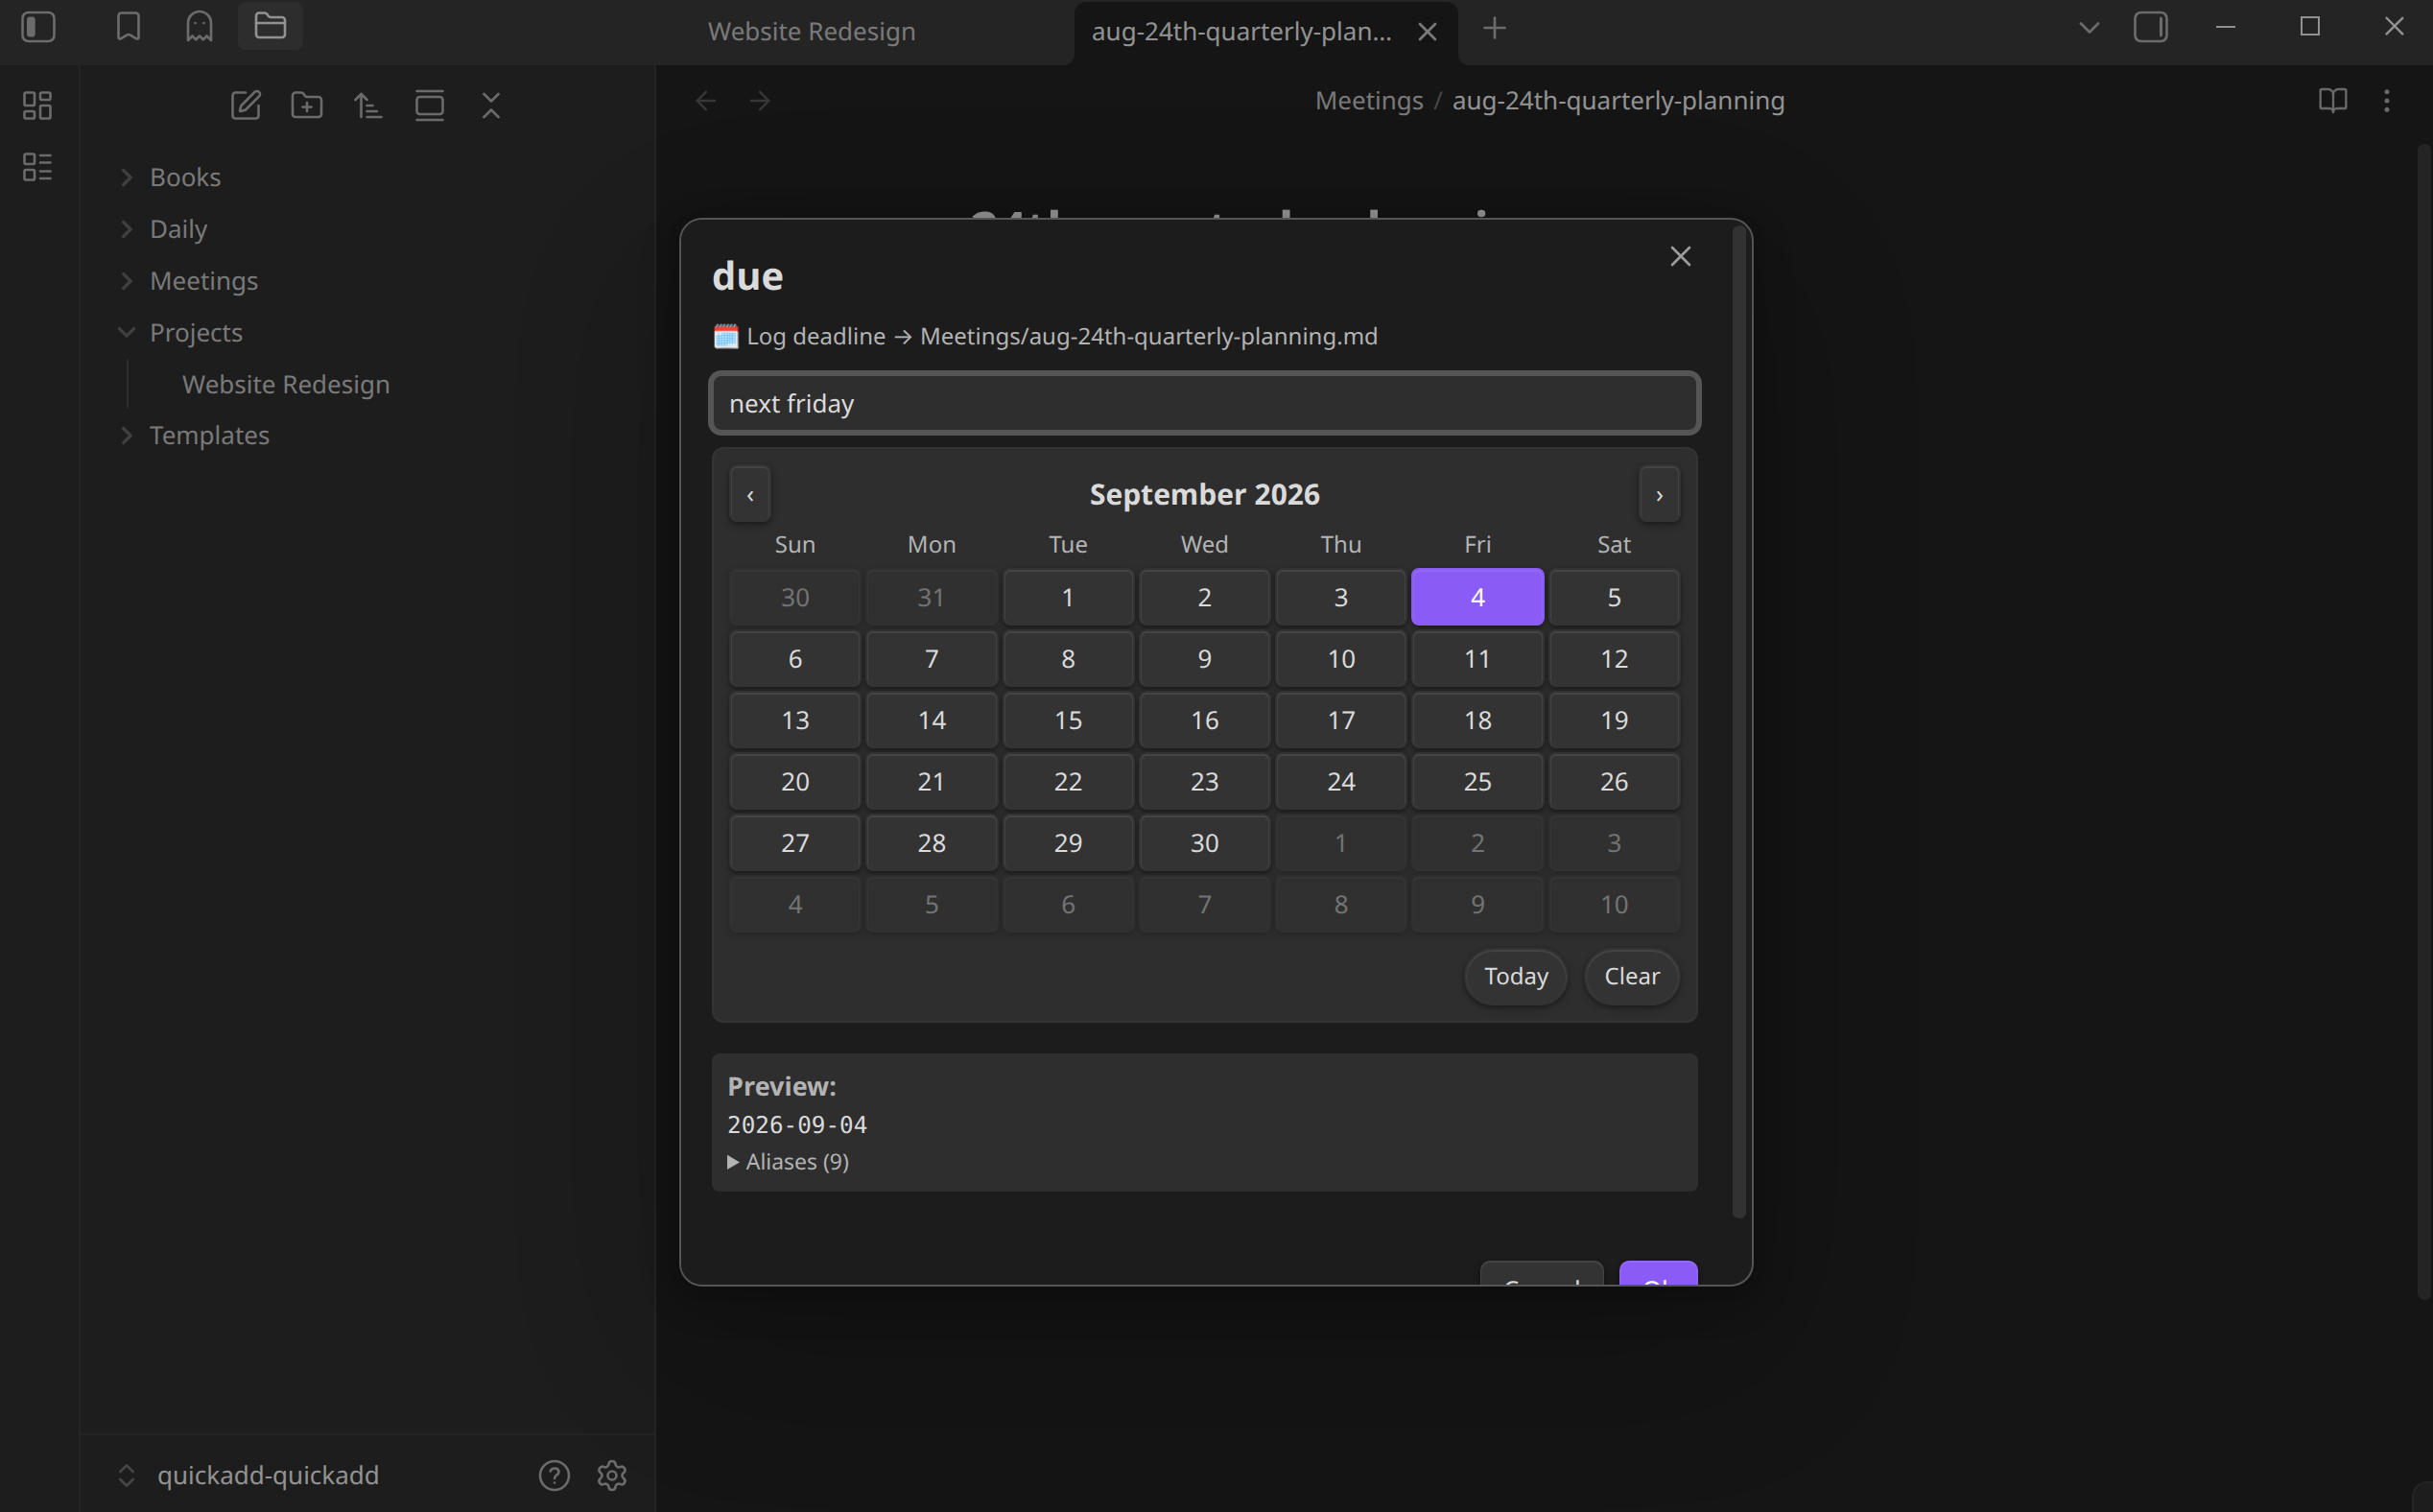This screenshot has width=2433, height=1512.
Task: Navigate forward arrow
Action: 760,101
